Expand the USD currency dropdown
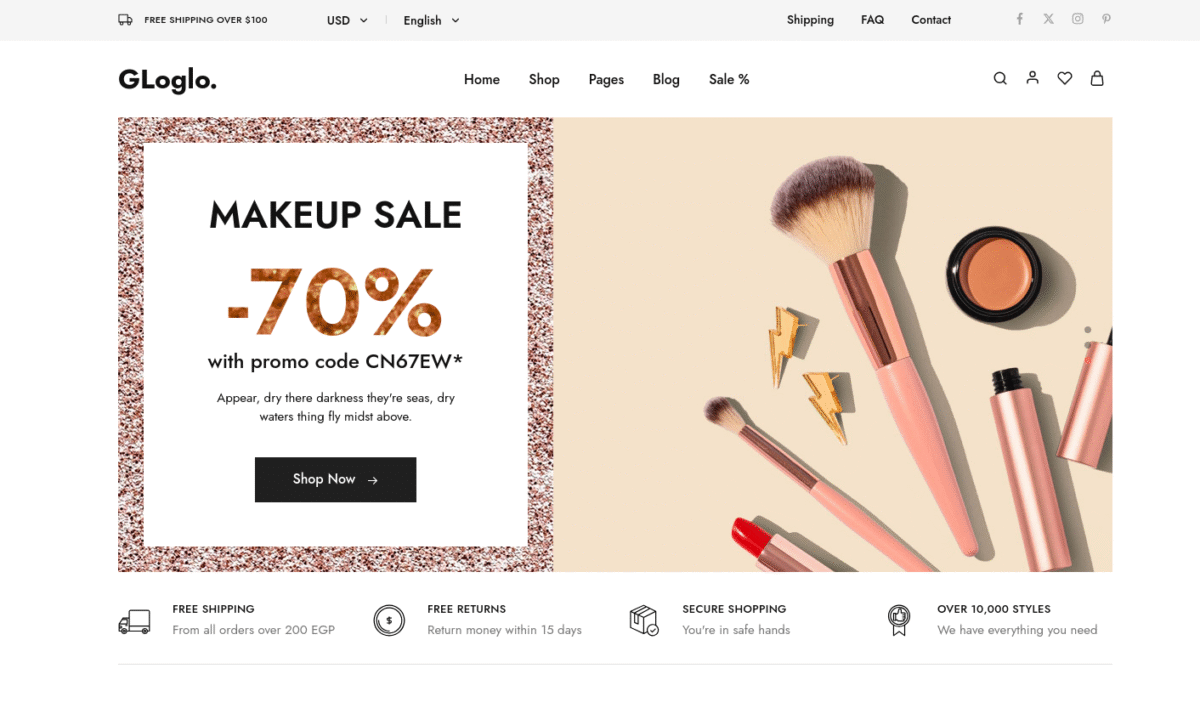This screenshot has width=1200, height=725. [x=347, y=20]
